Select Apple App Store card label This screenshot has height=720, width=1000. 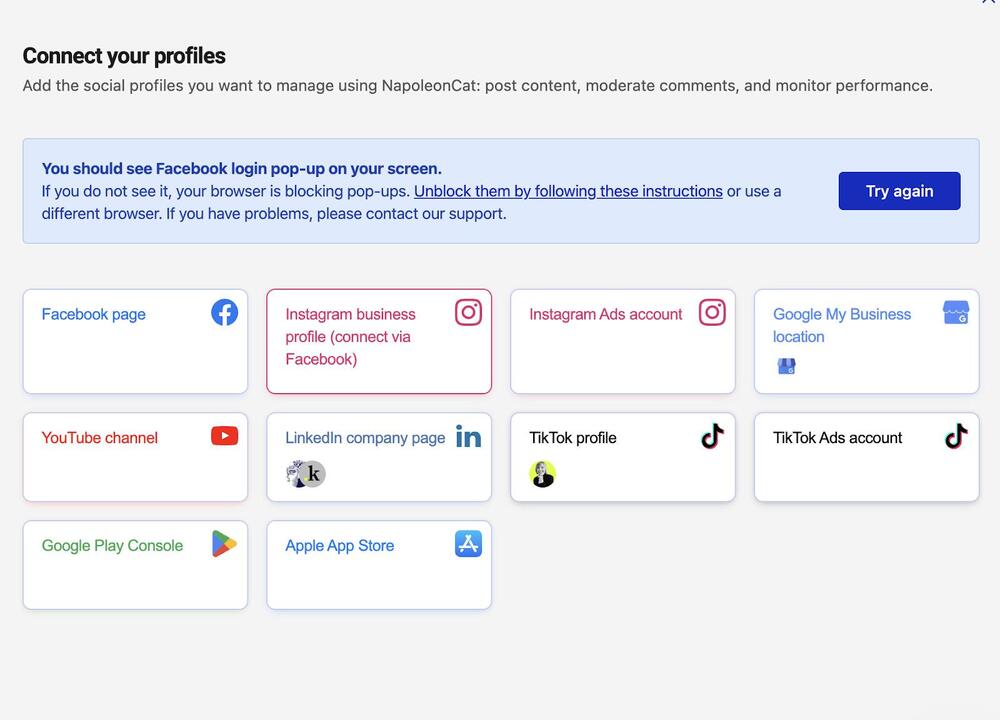tap(339, 546)
